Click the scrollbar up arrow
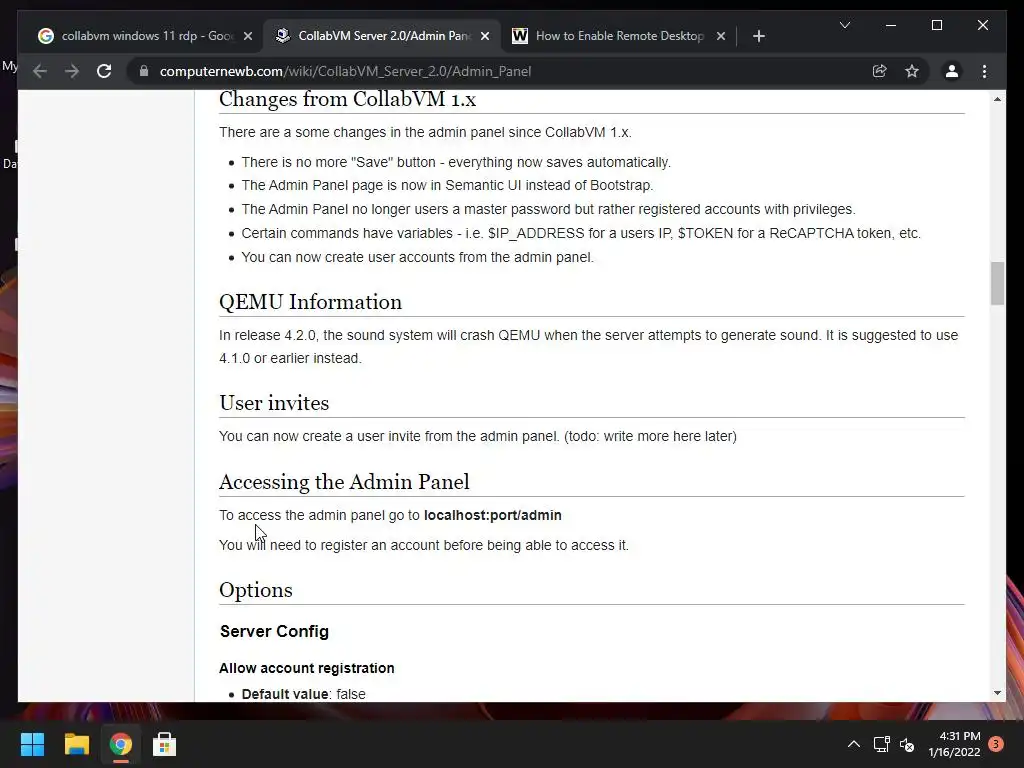Image resolution: width=1024 pixels, height=768 pixels. point(997,99)
